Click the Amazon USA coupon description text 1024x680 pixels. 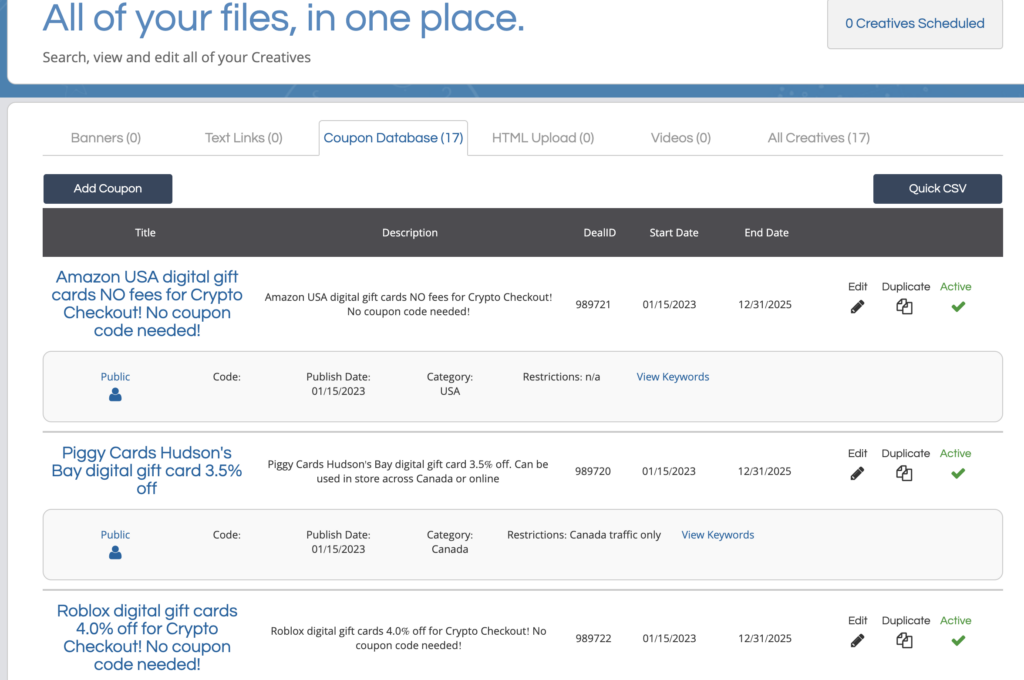[x=408, y=304]
